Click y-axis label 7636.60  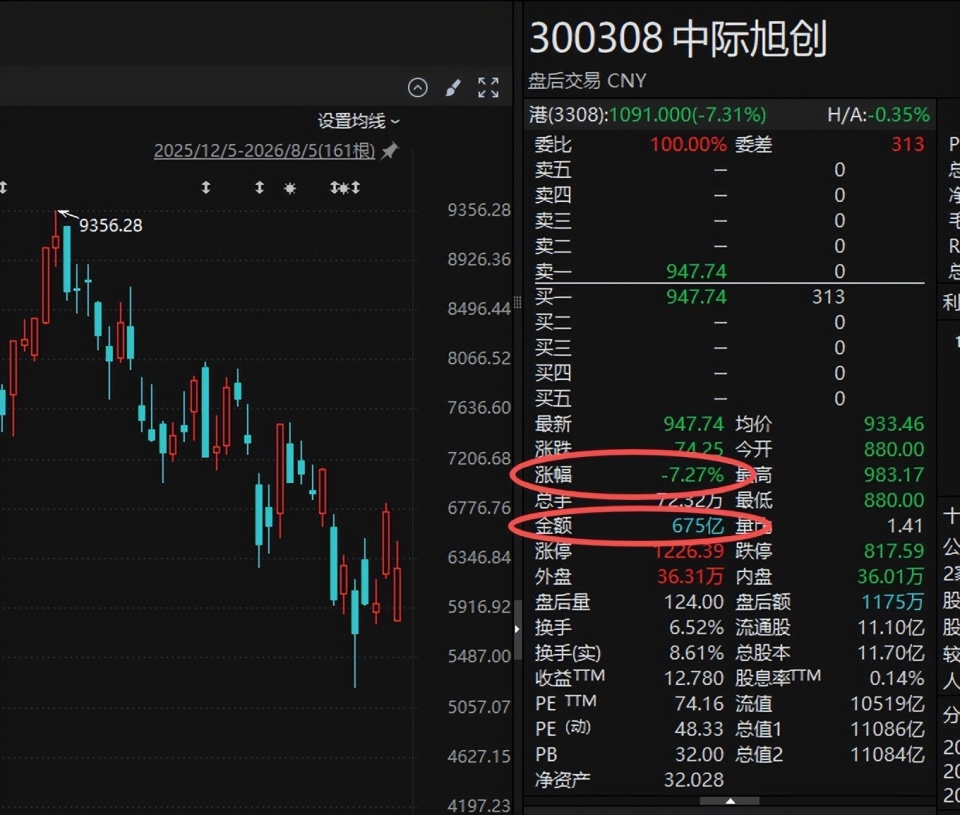pyautogui.click(x=479, y=408)
